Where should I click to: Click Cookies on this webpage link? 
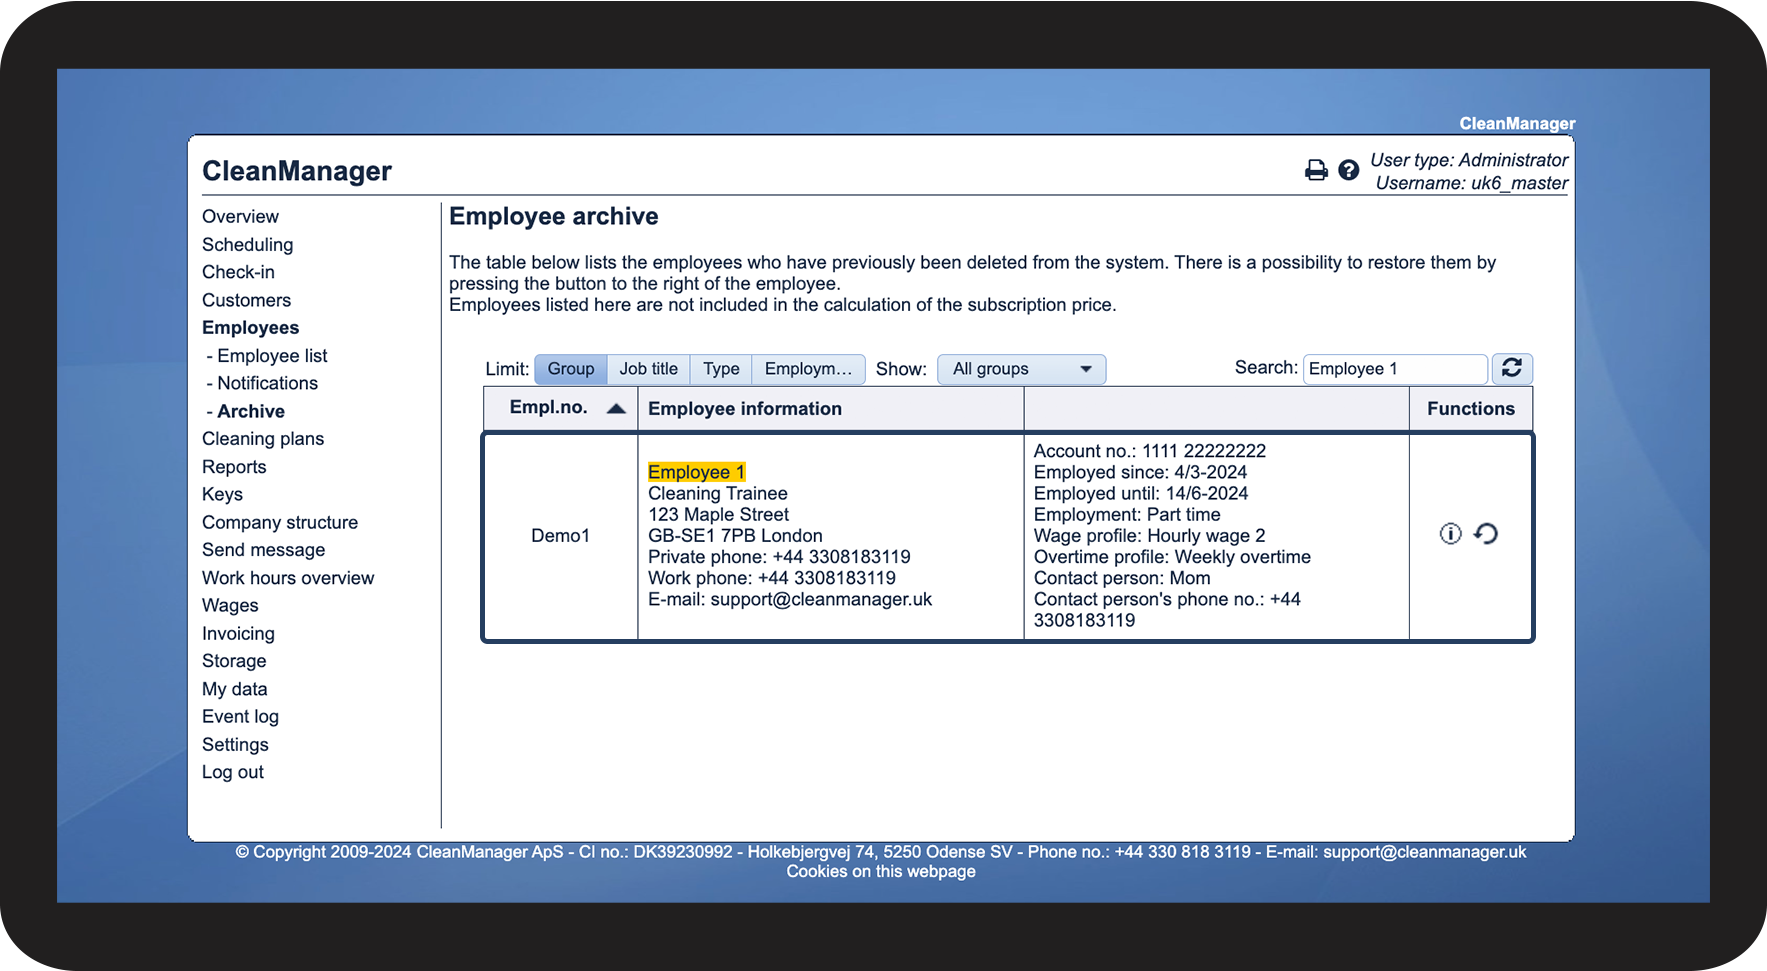point(881,872)
